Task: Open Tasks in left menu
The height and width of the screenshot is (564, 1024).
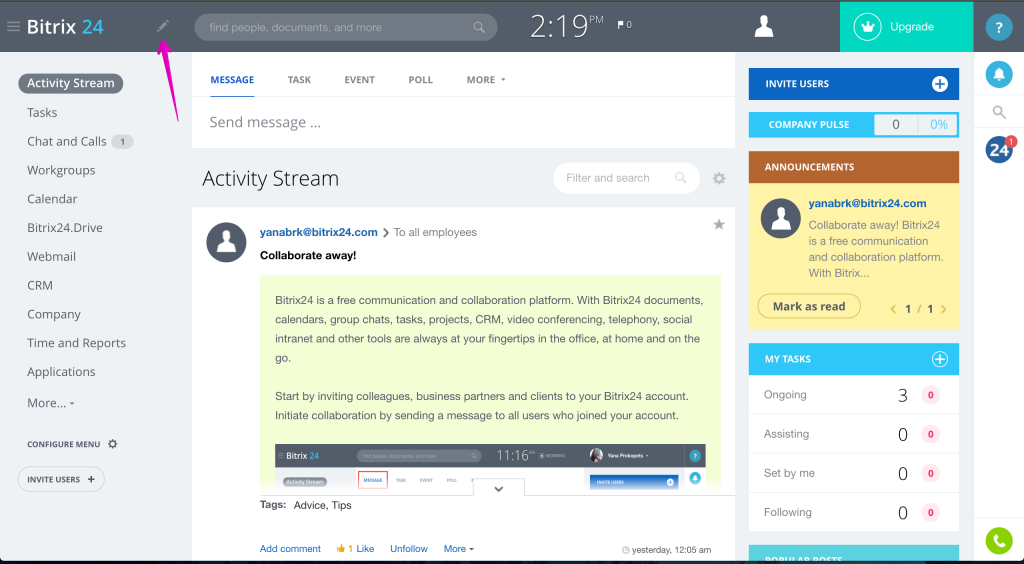Action: (42, 112)
